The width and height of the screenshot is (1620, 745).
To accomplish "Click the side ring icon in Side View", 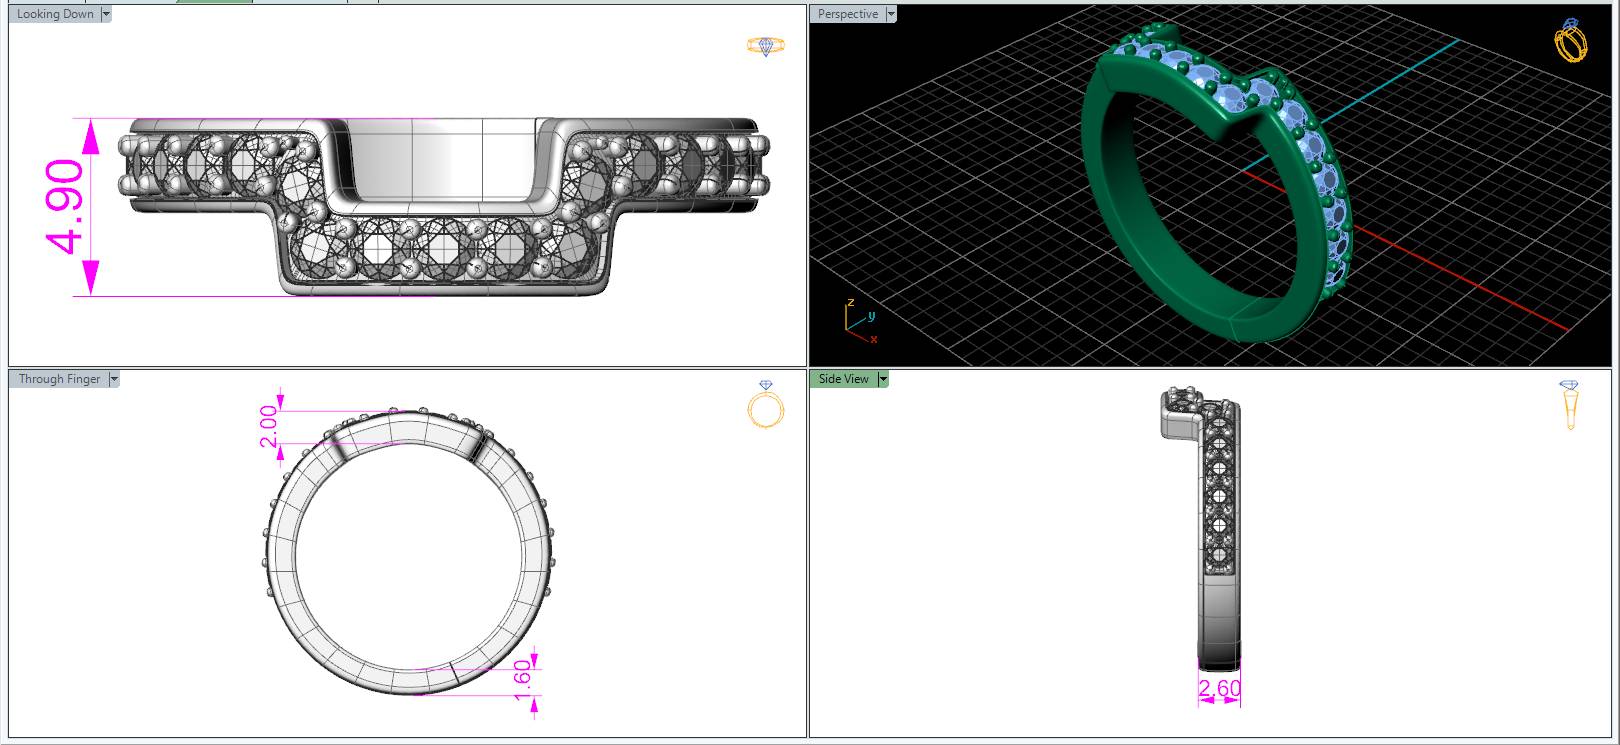I will pos(1569,405).
